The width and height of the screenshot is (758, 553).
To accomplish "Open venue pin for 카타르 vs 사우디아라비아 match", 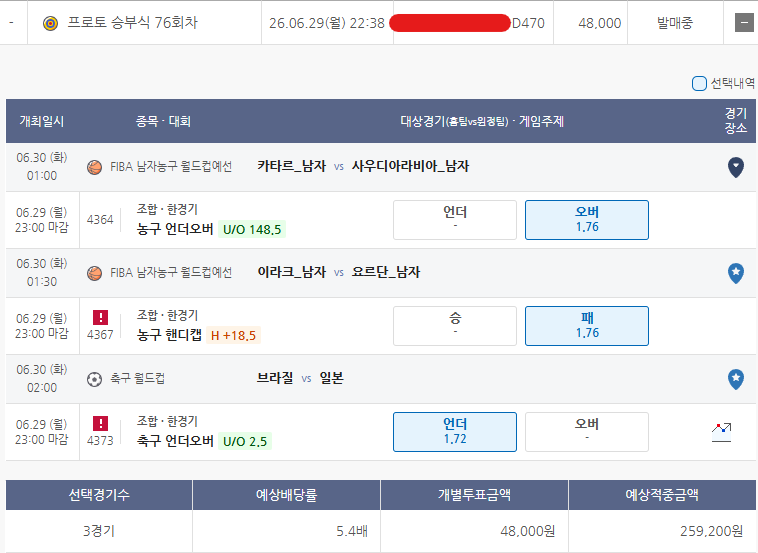I will click(736, 167).
